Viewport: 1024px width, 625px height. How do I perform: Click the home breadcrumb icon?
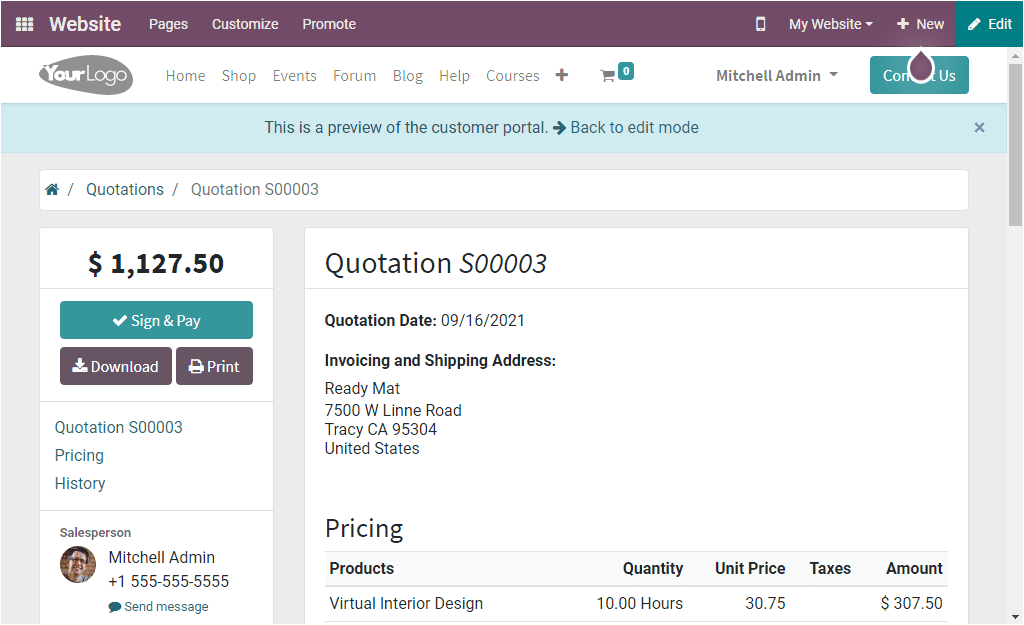pyautogui.click(x=52, y=188)
